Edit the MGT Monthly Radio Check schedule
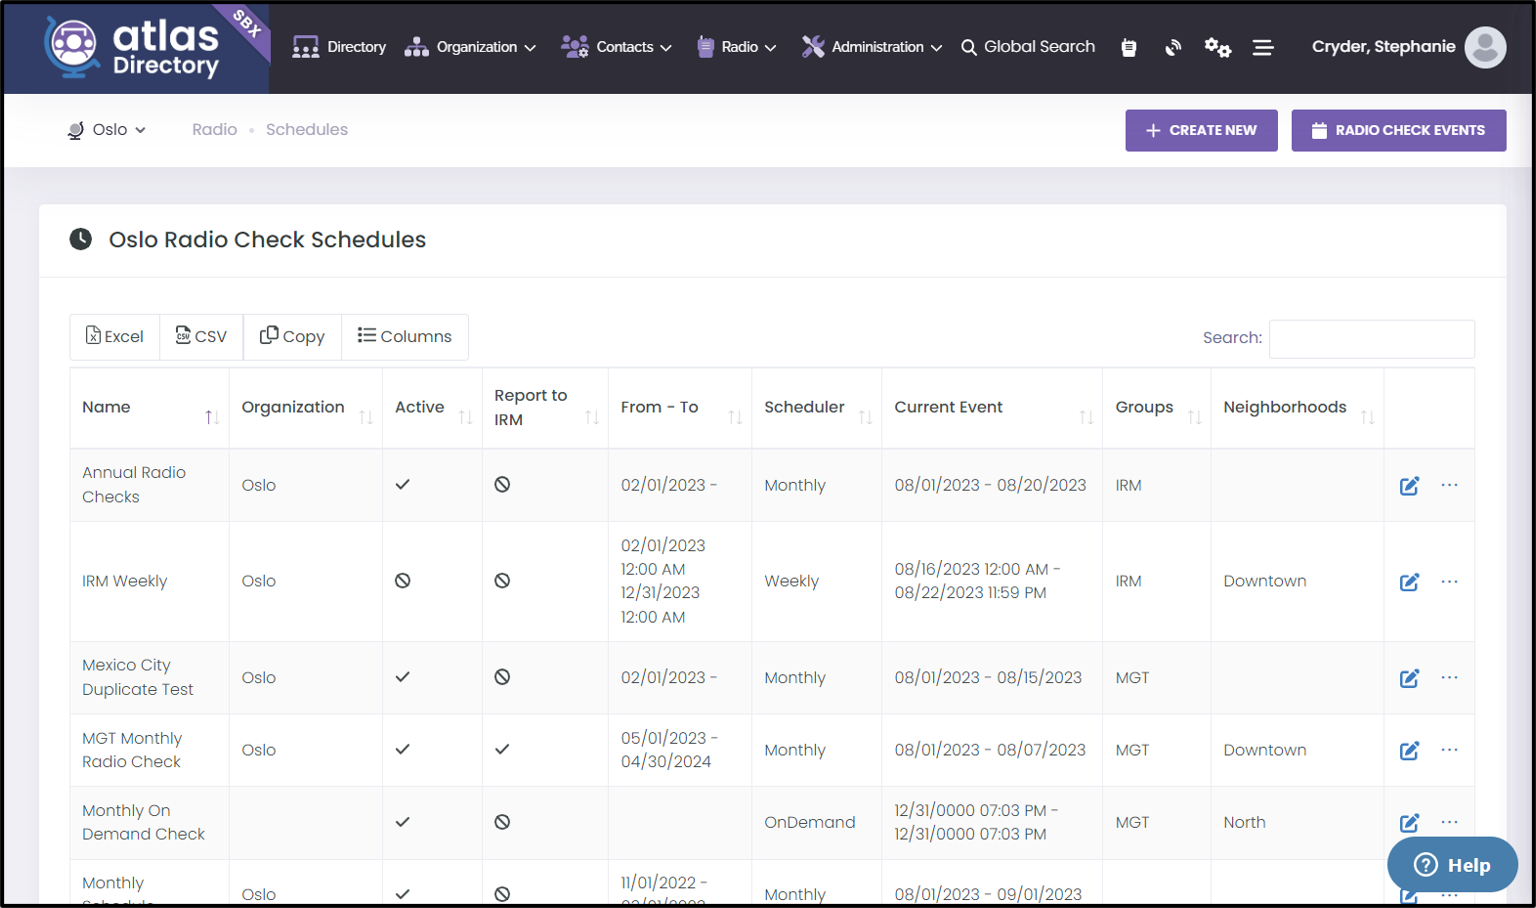Viewport: 1536px width, 908px height. tap(1409, 750)
